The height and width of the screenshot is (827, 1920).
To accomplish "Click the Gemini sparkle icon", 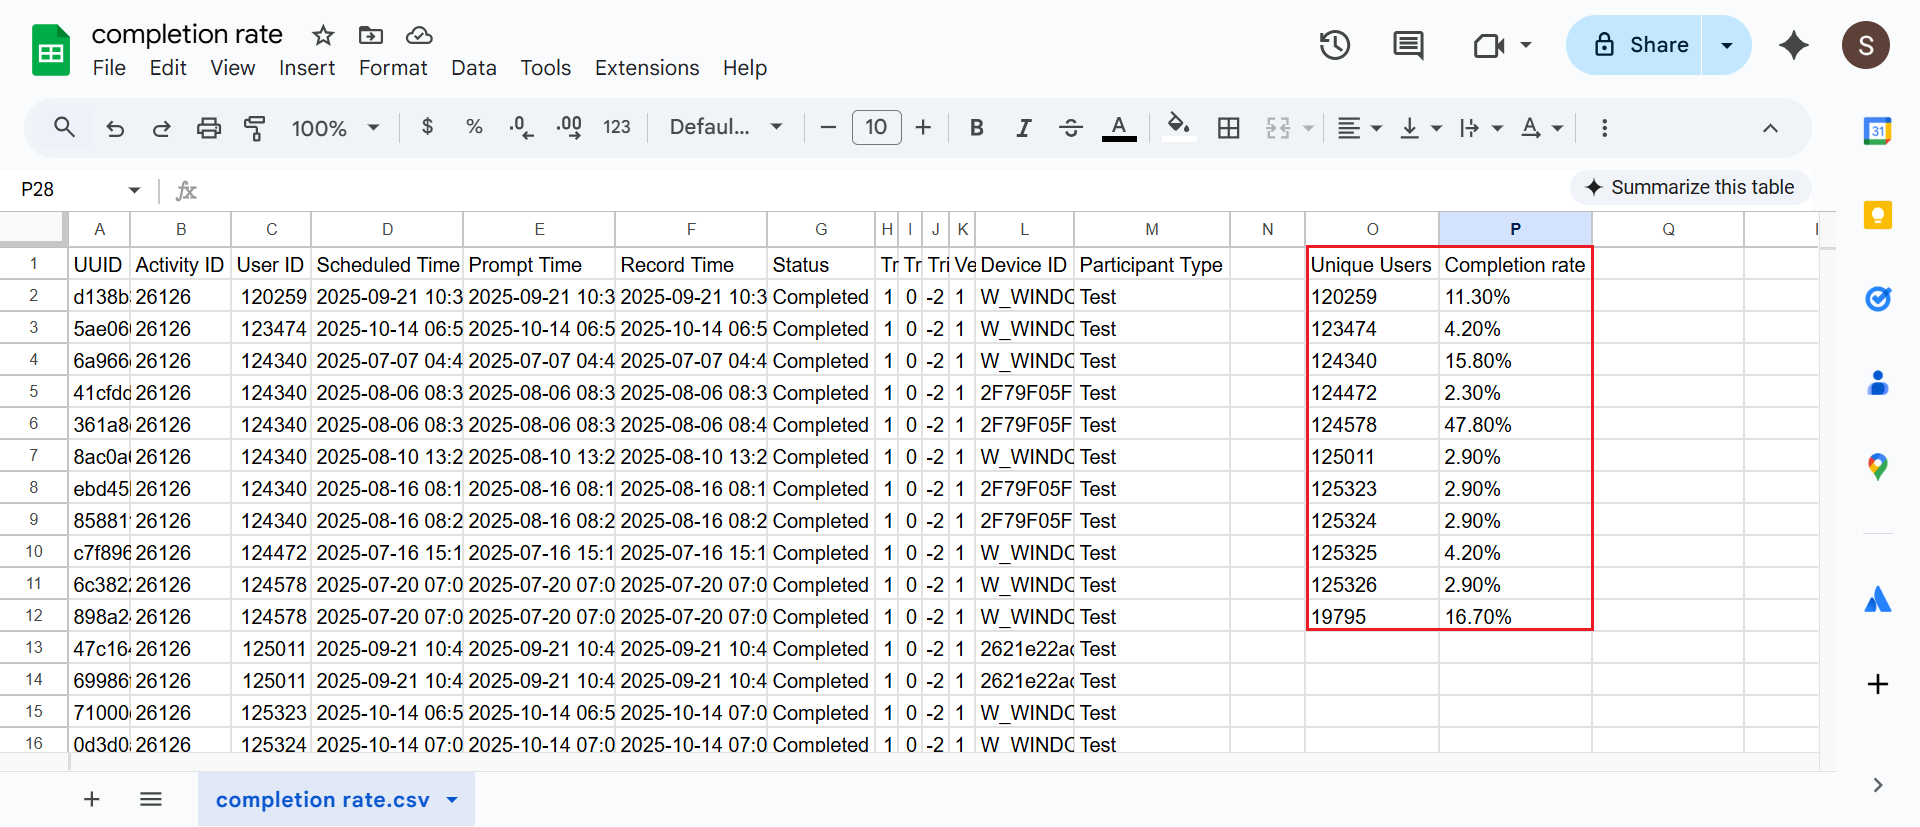I will tap(1793, 45).
